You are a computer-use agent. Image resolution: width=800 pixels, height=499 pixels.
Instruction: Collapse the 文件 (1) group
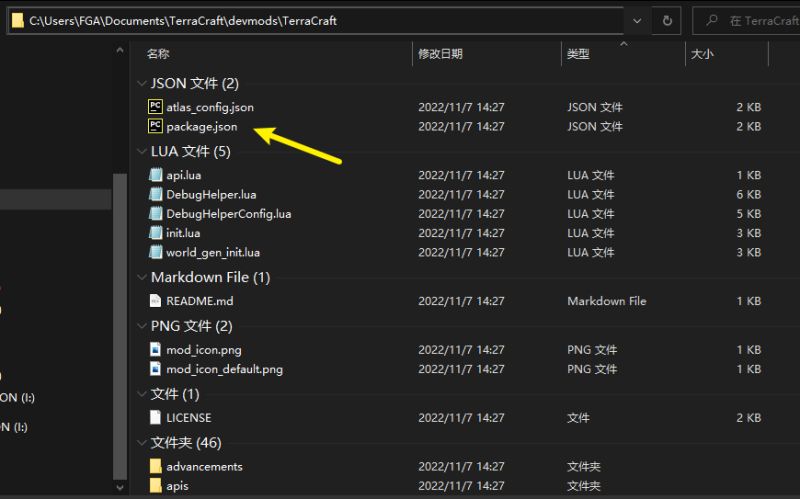pos(142,394)
